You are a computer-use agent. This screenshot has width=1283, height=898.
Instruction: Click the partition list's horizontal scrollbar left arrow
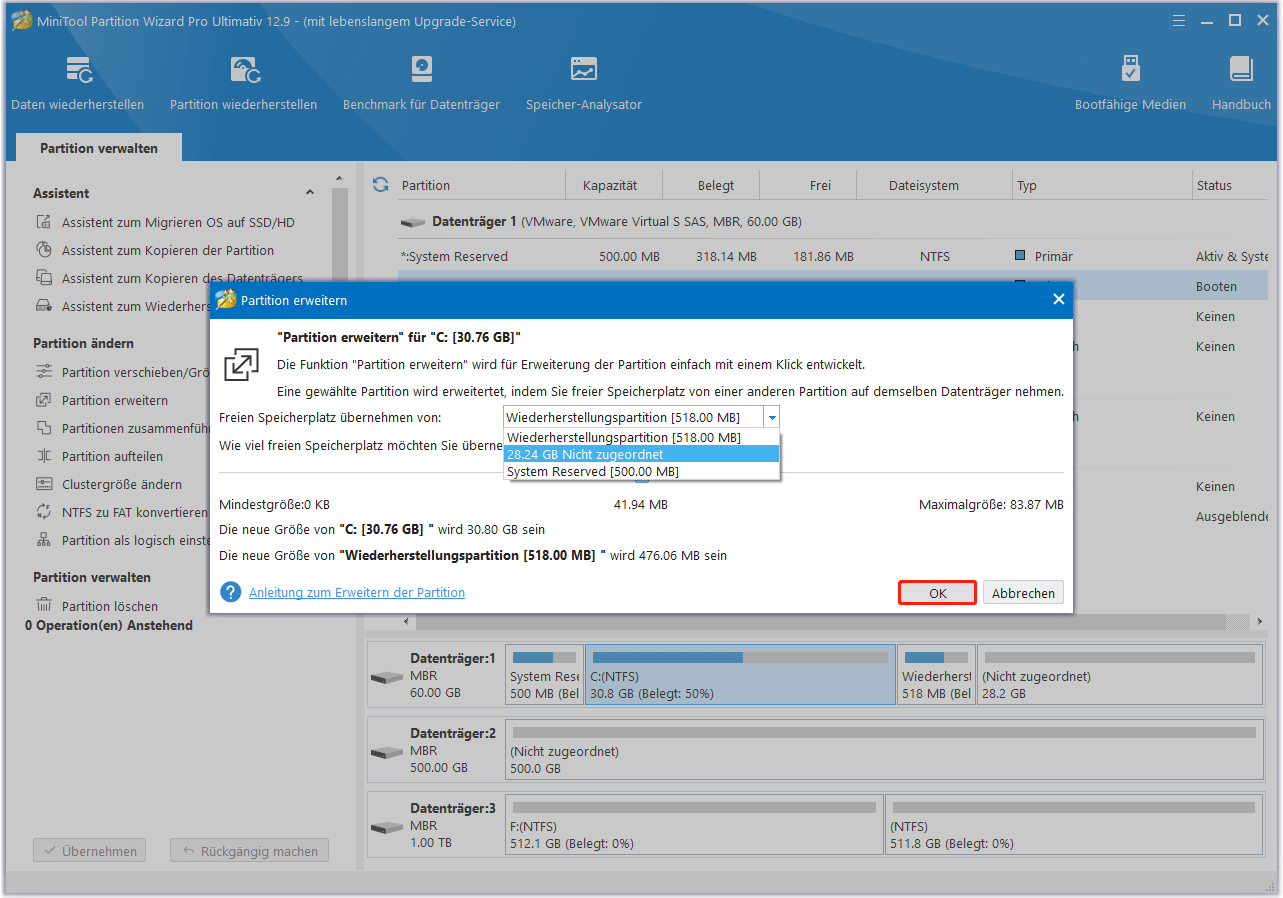pyautogui.click(x=406, y=622)
